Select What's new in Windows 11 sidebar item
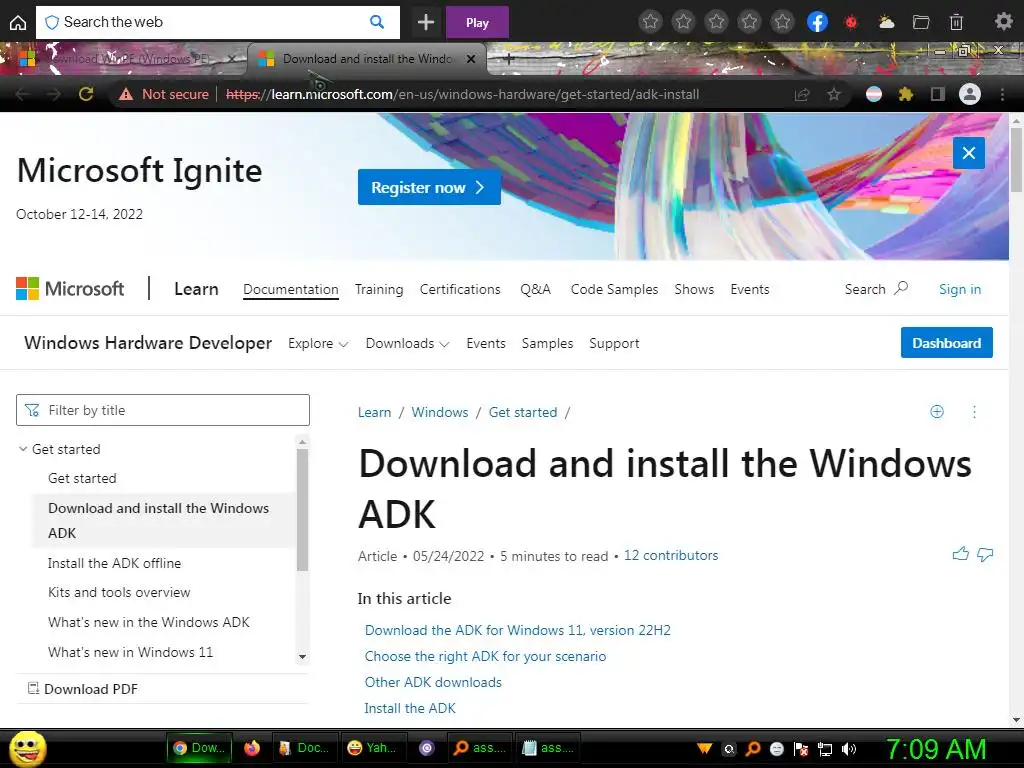 pyautogui.click(x=131, y=652)
